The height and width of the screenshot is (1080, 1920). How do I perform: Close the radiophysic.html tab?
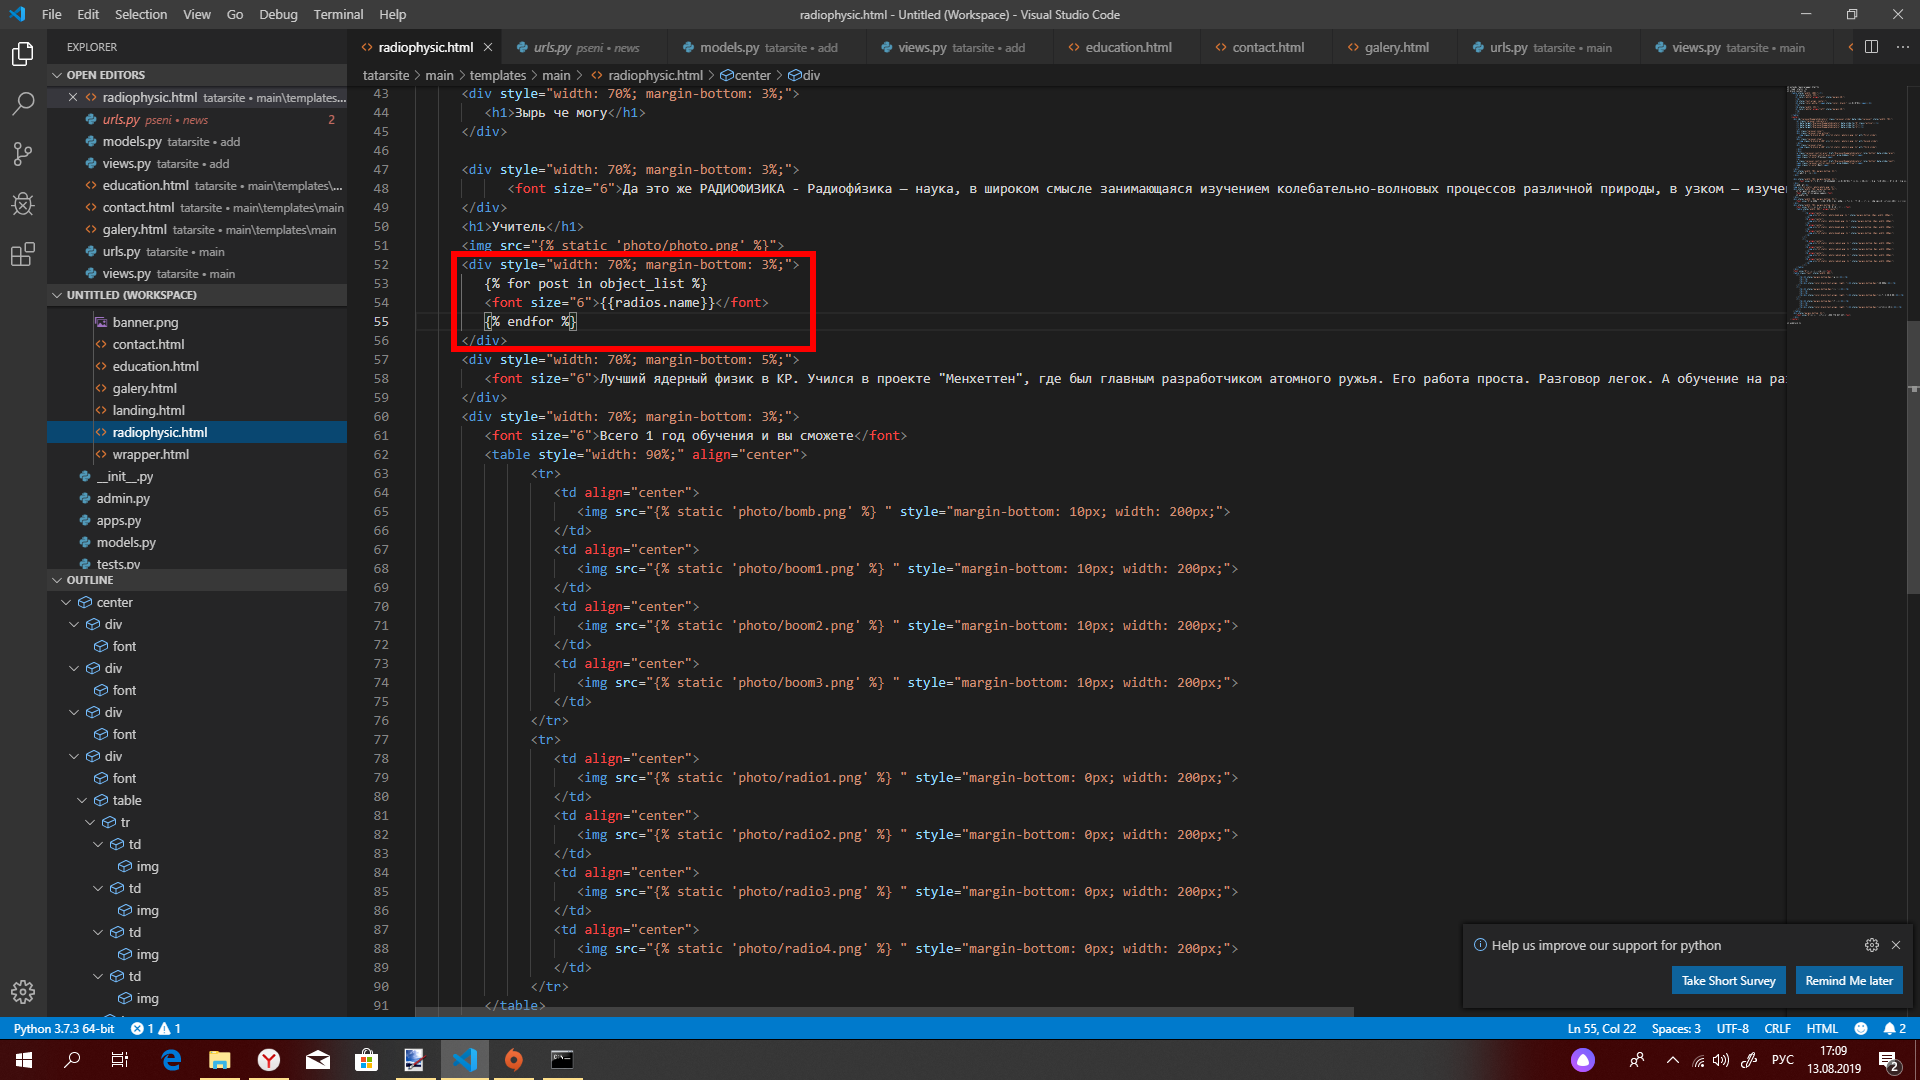[x=488, y=47]
